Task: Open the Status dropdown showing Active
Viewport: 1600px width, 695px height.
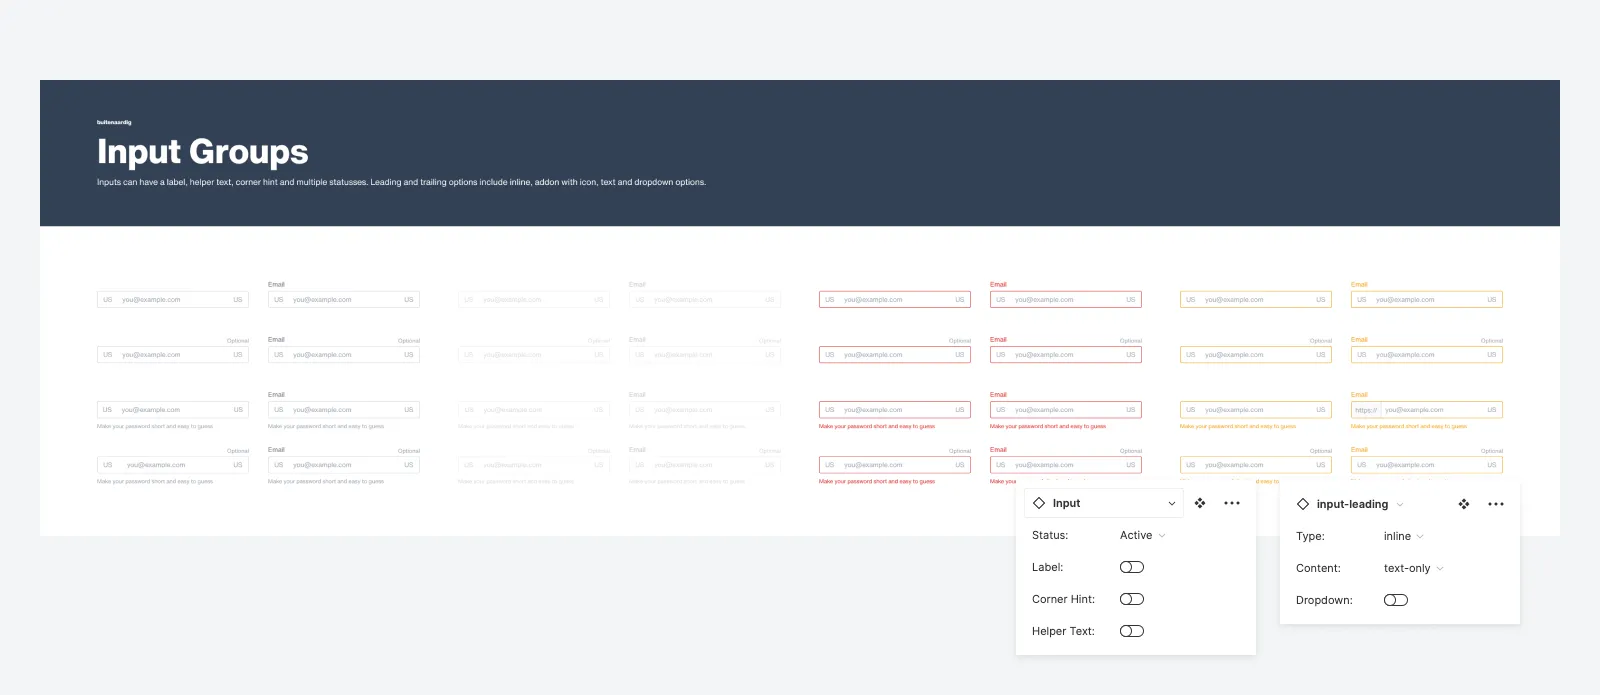Action: (x=1143, y=535)
